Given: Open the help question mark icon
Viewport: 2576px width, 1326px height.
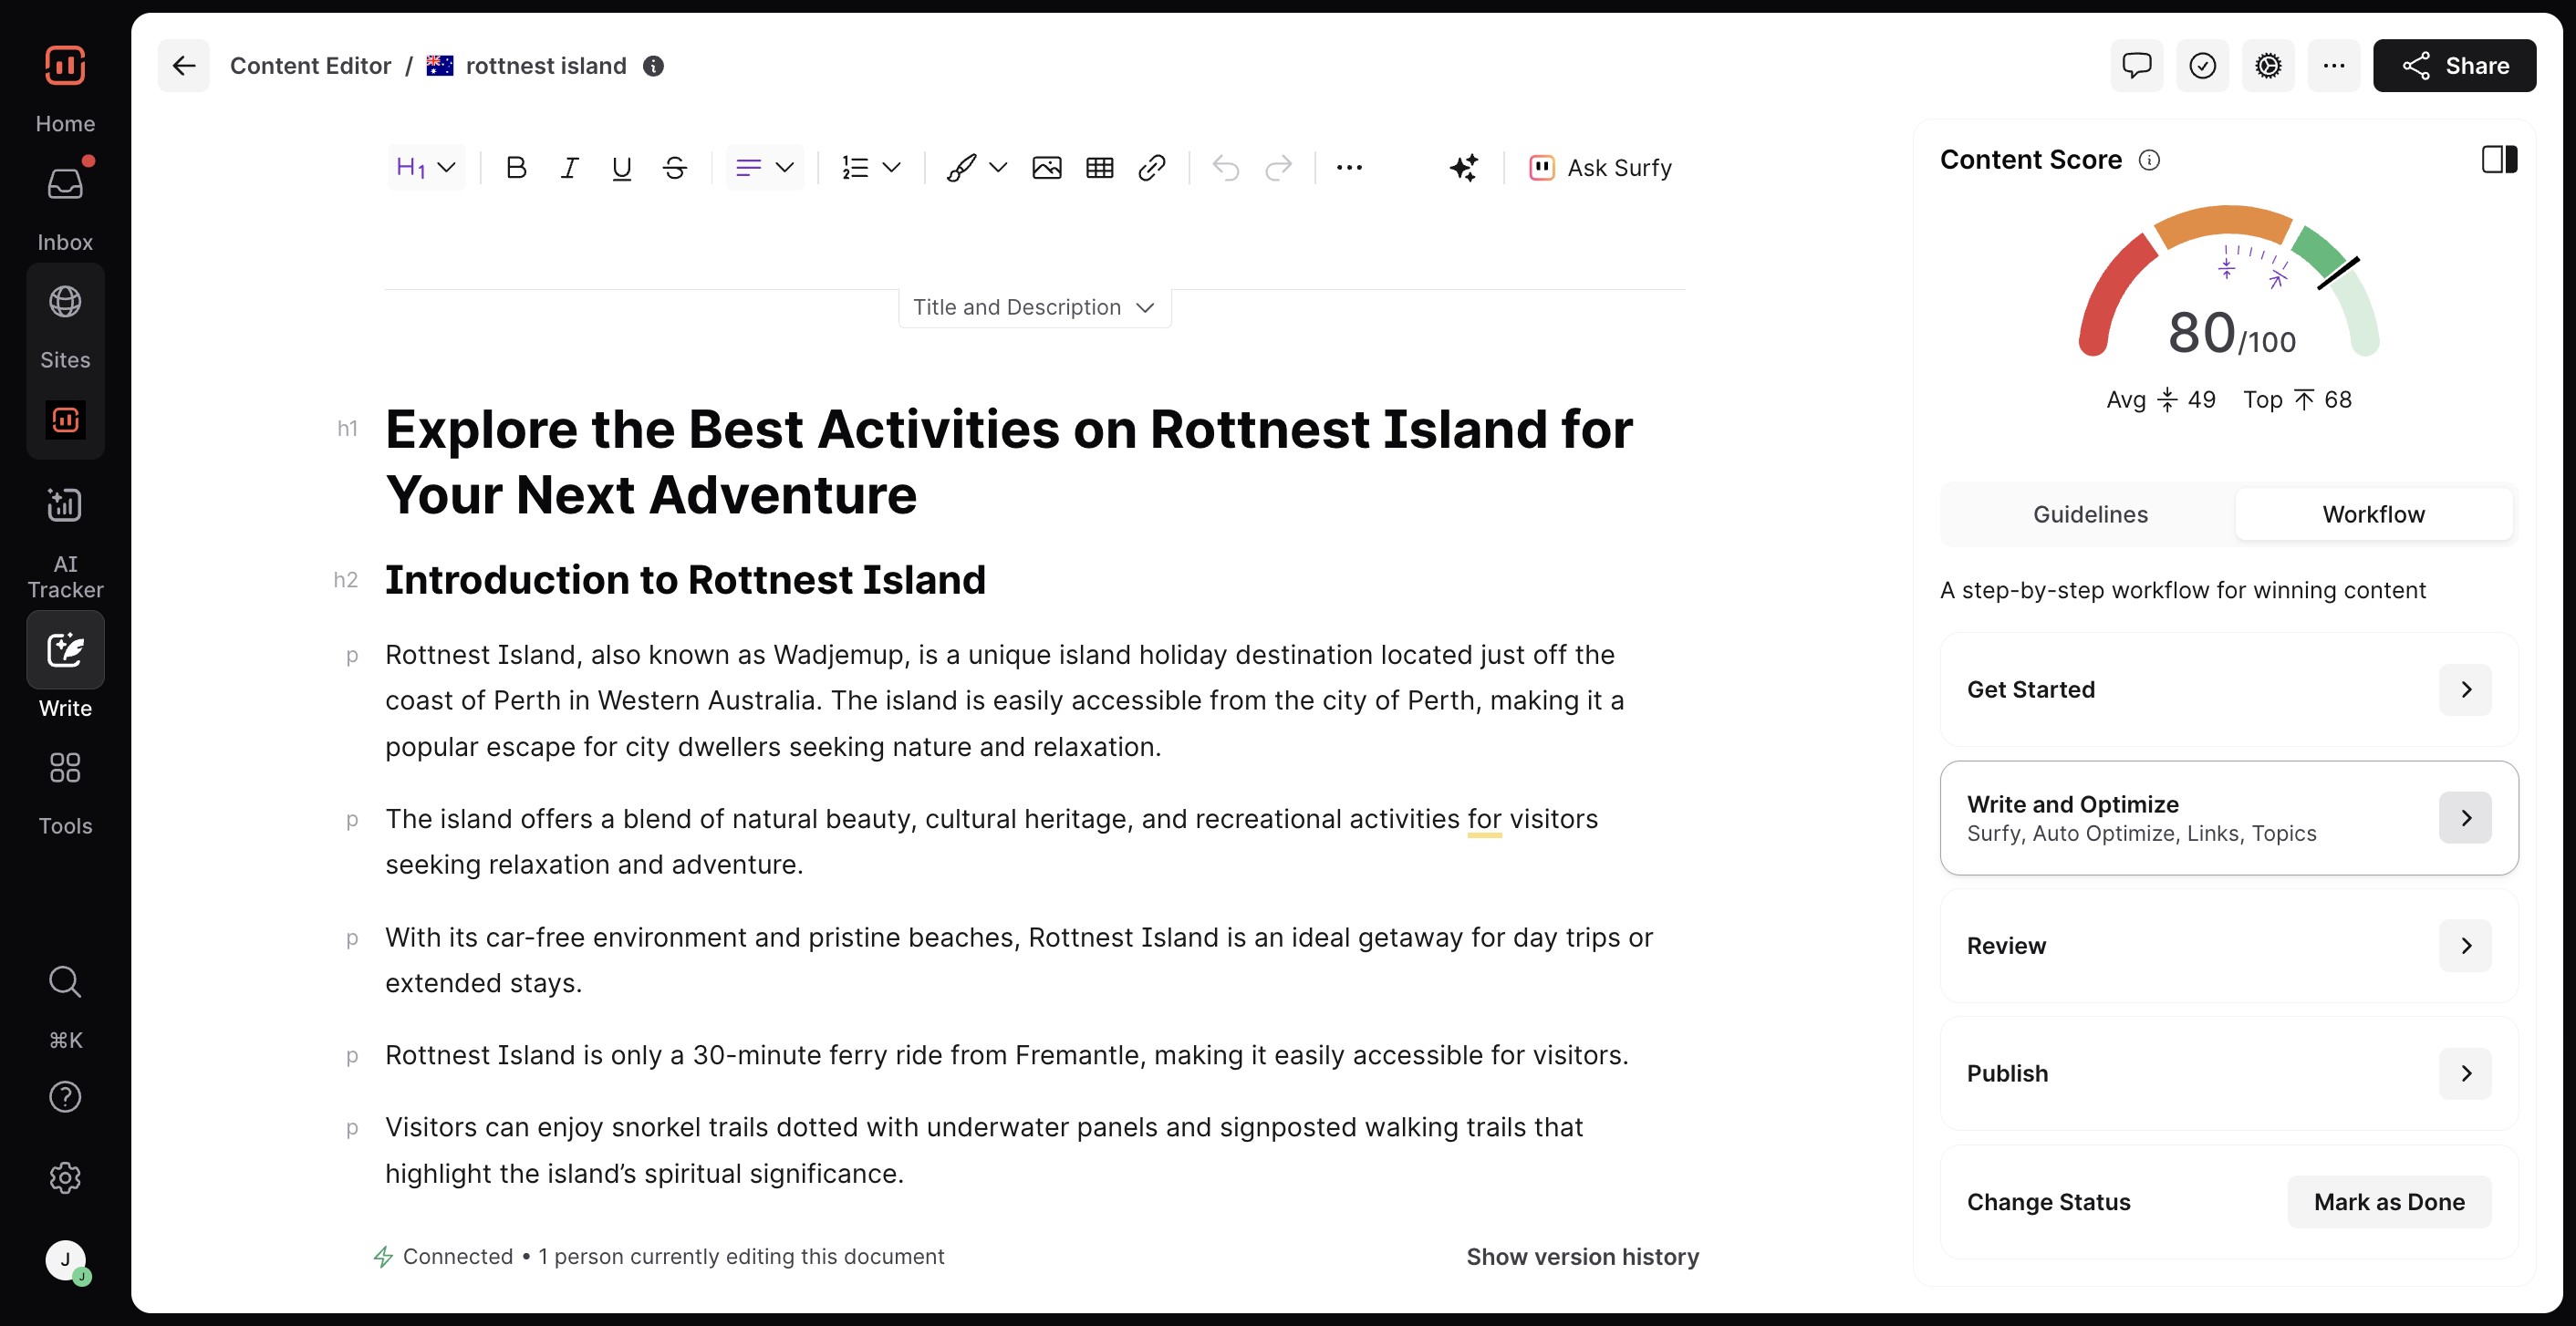Looking at the screenshot, I should (65, 1098).
